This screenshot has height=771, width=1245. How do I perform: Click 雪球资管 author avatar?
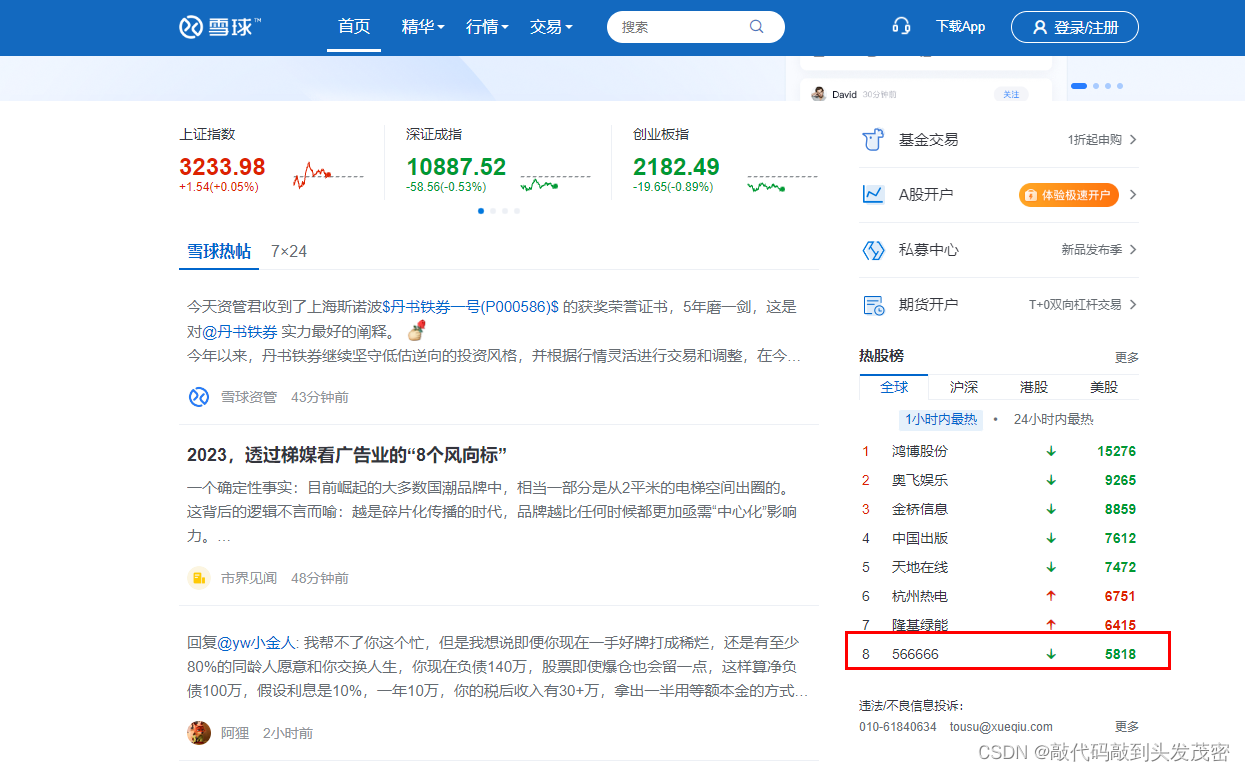(x=199, y=397)
